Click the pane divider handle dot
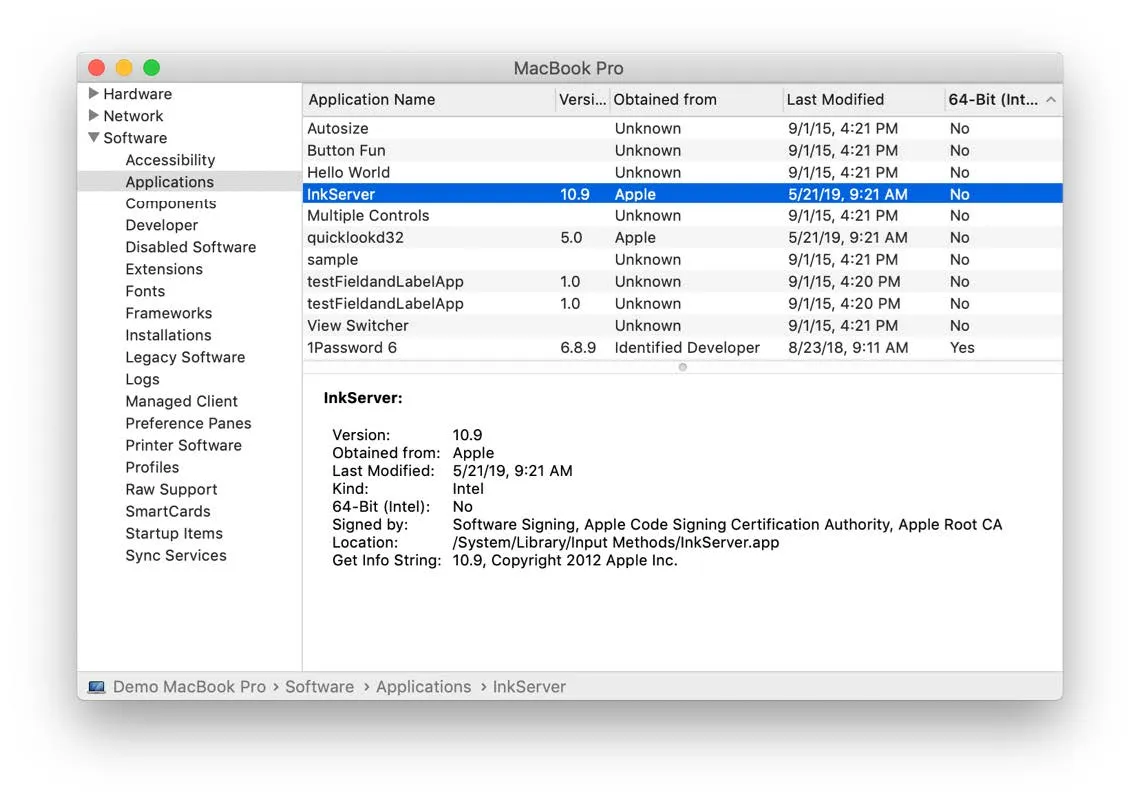This screenshot has height=802, width=1139. [x=682, y=367]
